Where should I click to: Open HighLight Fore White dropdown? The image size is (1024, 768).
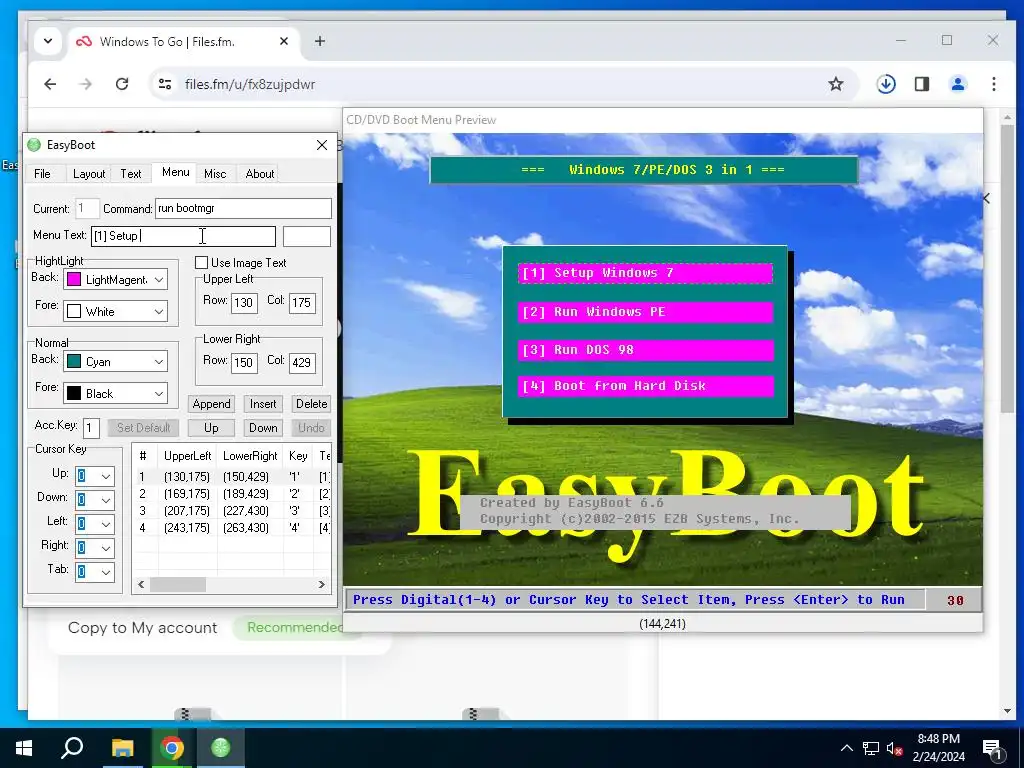(x=159, y=312)
